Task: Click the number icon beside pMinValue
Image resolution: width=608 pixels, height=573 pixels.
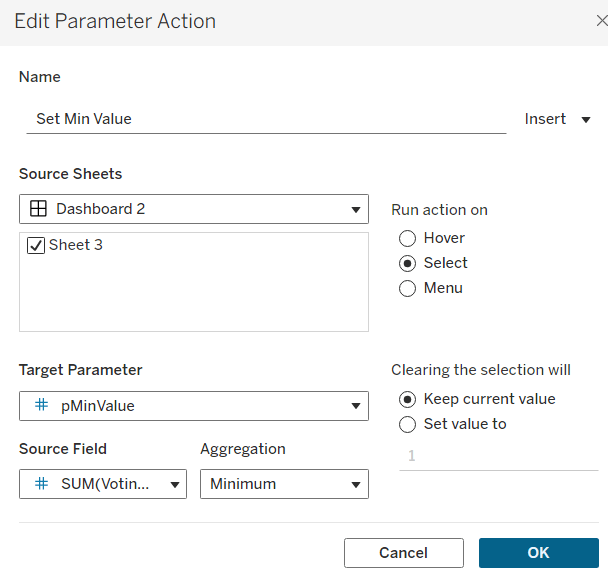Action: pos(41,405)
